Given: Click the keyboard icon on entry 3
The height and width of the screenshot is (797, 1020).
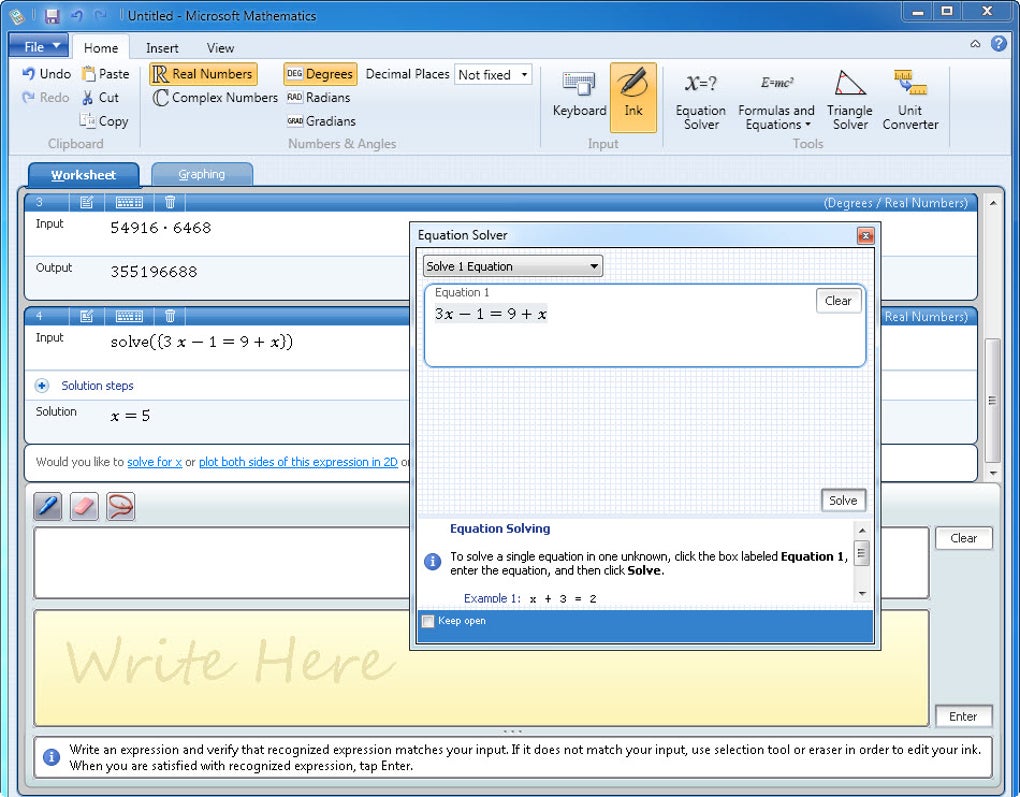Looking at the screenshot, I should (129, 202).
